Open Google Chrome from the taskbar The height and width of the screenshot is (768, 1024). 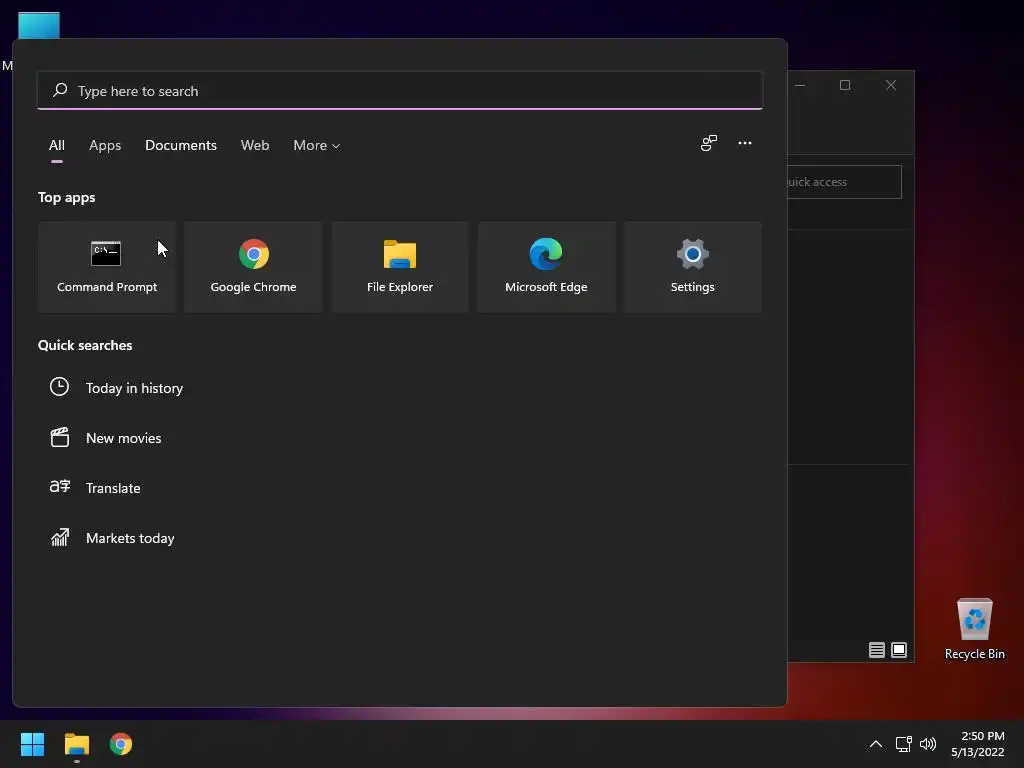tap(121, 744)
